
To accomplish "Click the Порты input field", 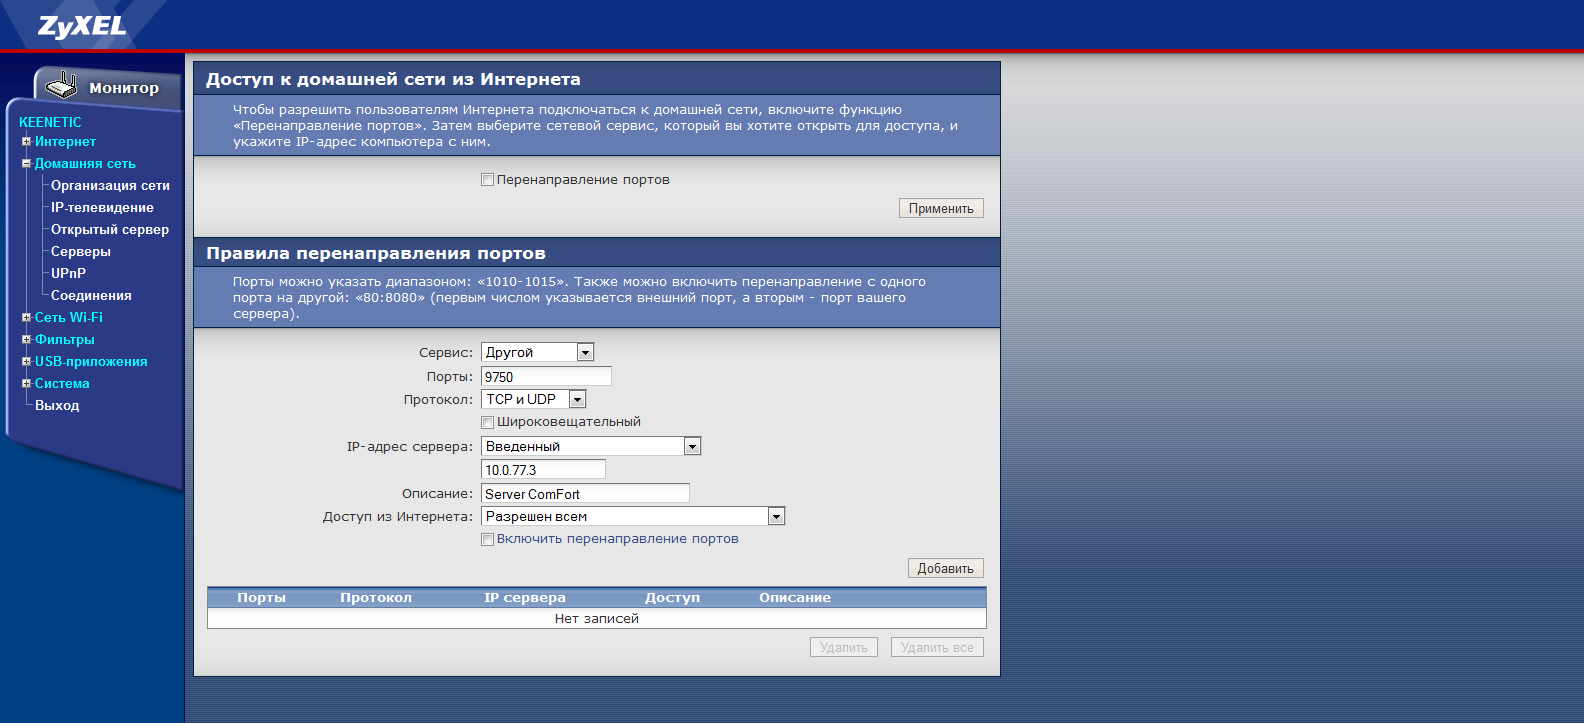I will [546, 376].
